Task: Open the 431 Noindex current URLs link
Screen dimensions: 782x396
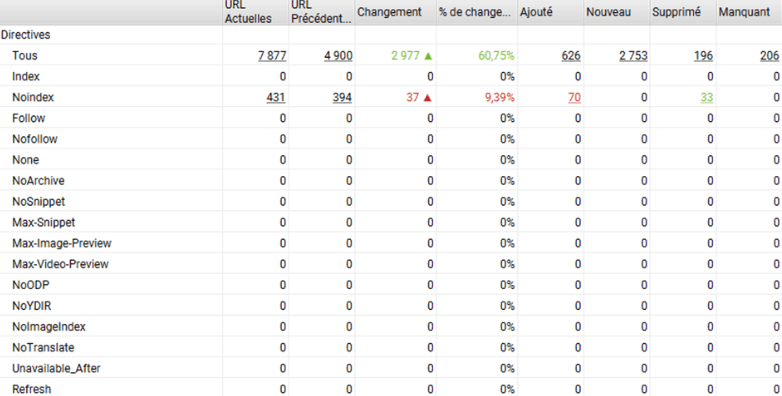Action: coord(276,97)
